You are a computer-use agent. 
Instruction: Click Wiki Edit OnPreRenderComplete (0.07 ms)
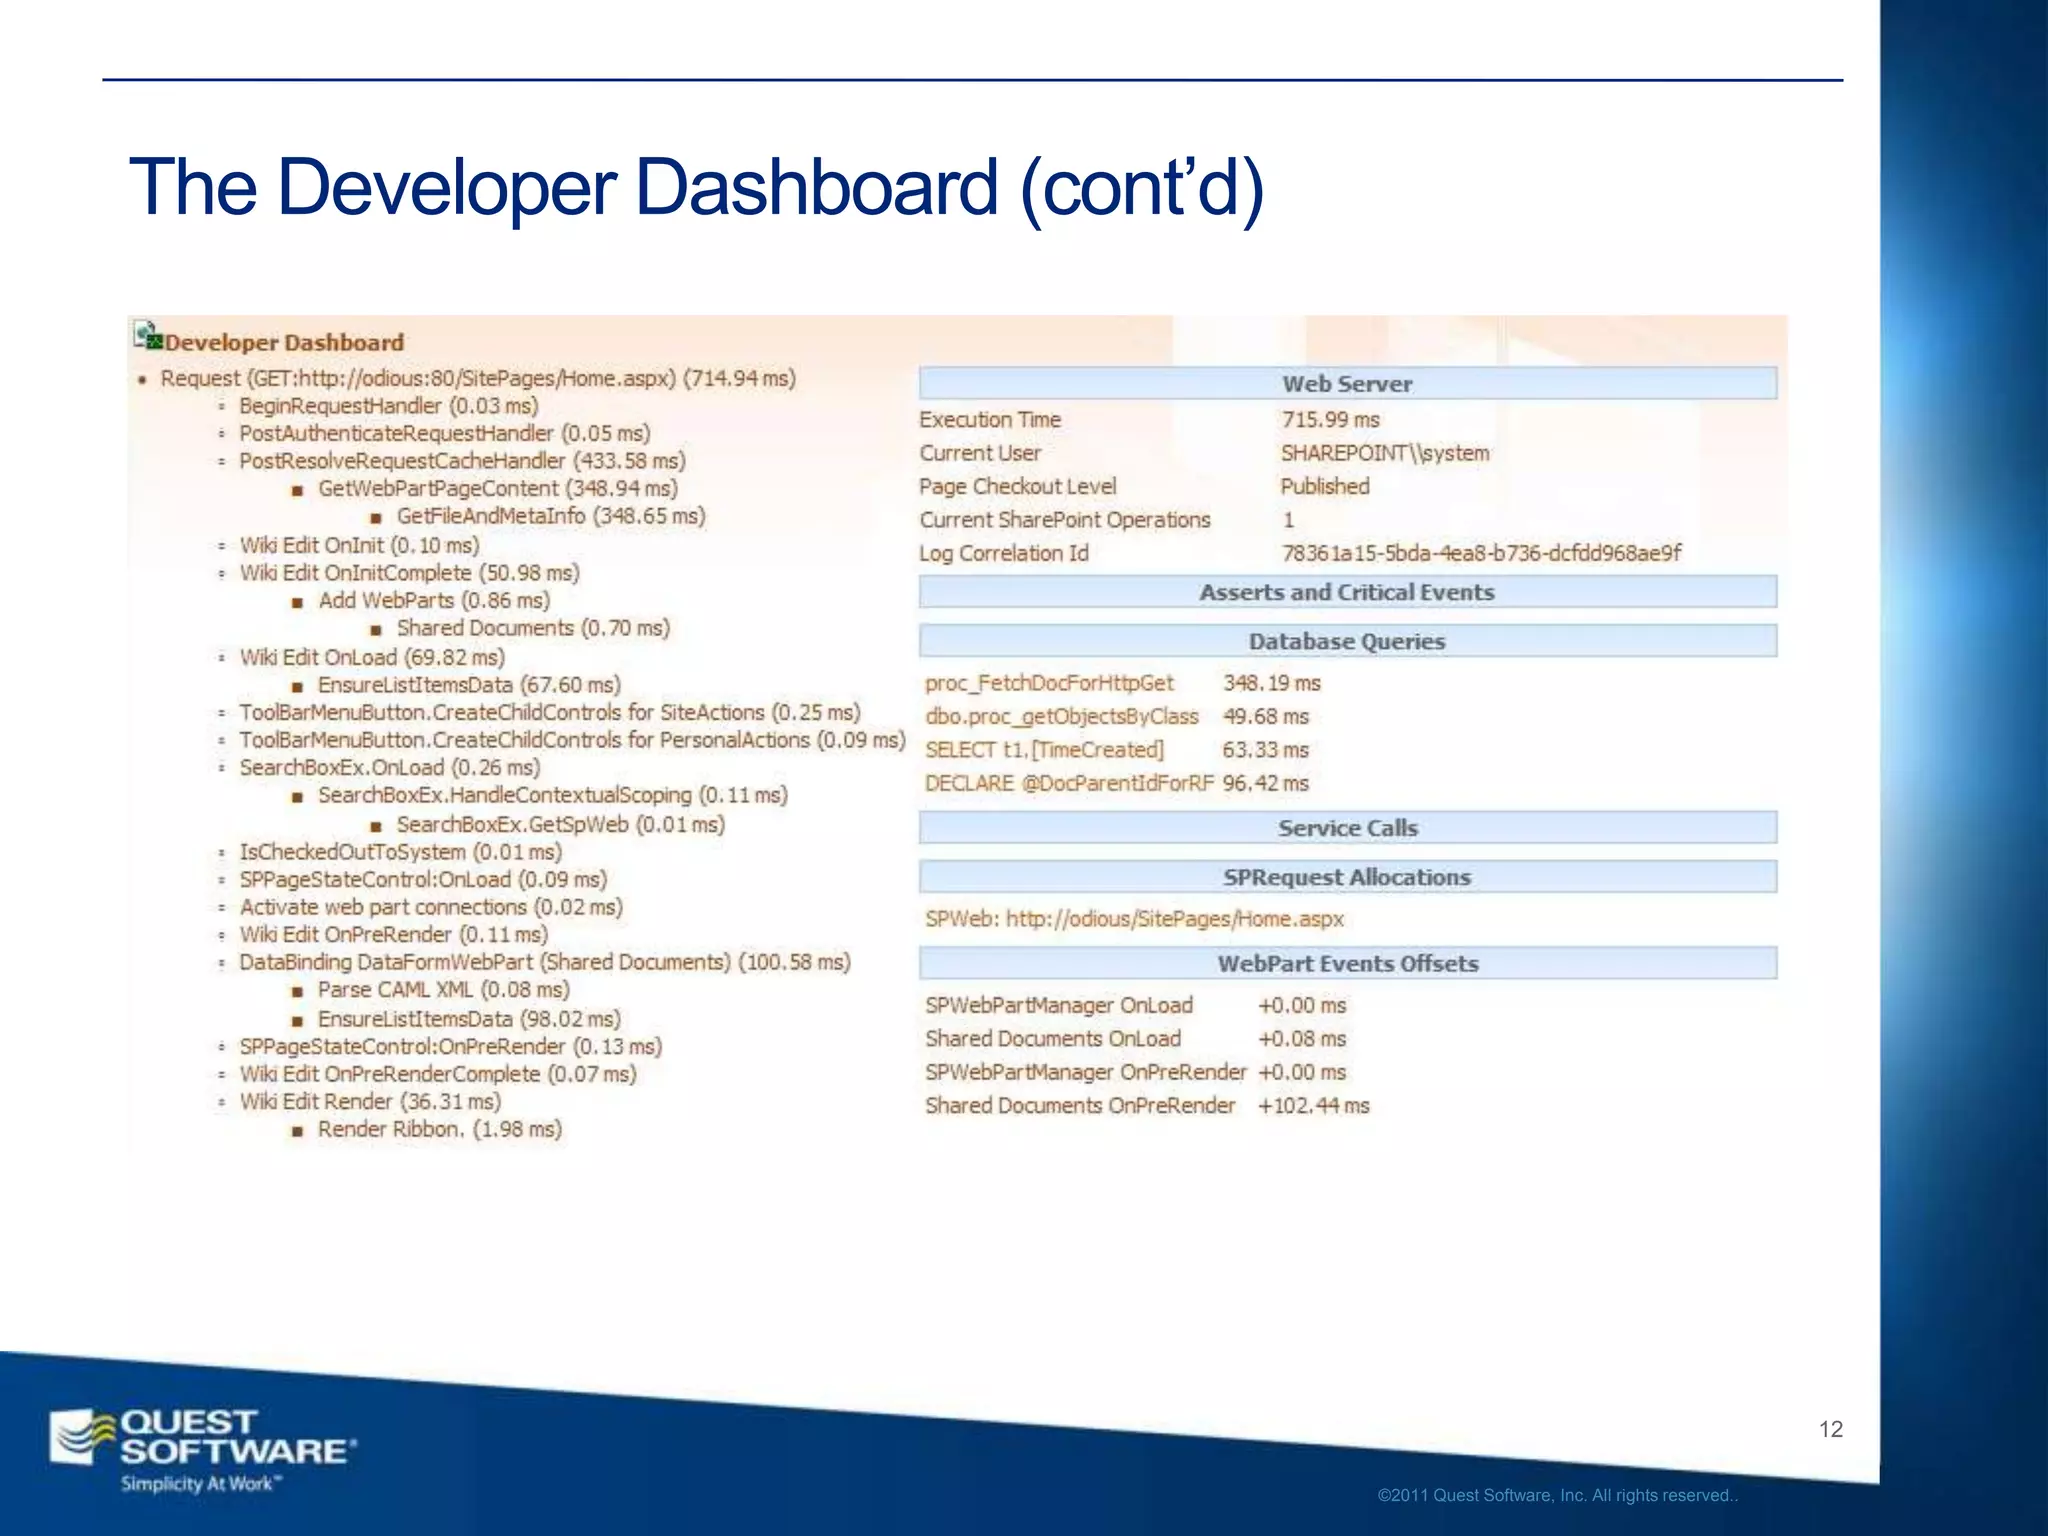438,1074
